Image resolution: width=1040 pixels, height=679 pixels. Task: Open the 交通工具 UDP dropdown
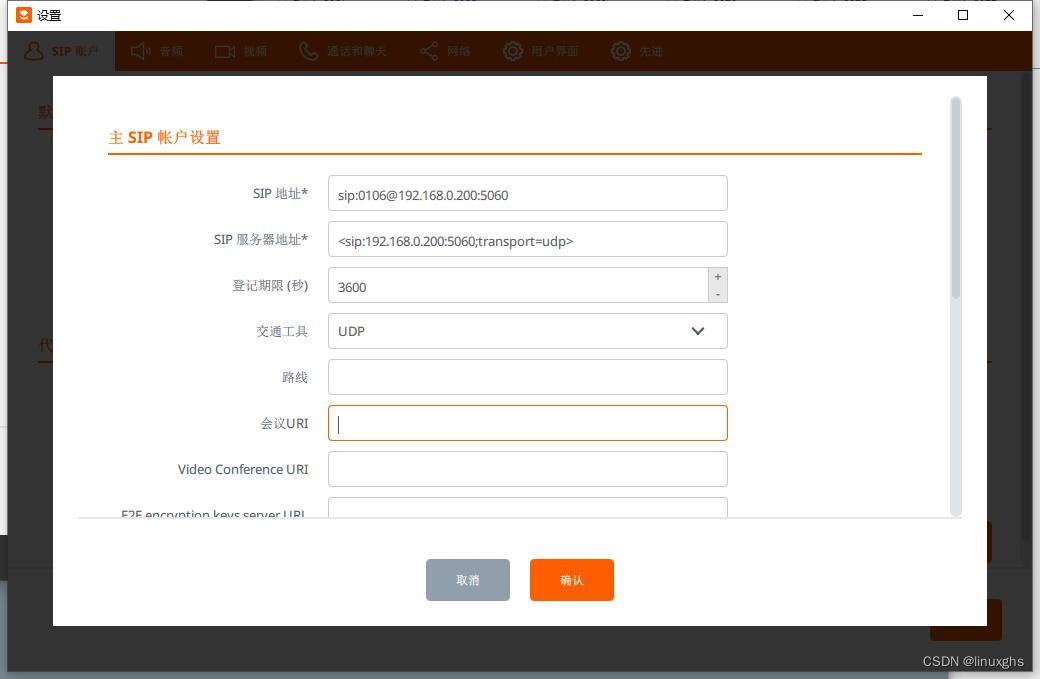pos(527,331)
